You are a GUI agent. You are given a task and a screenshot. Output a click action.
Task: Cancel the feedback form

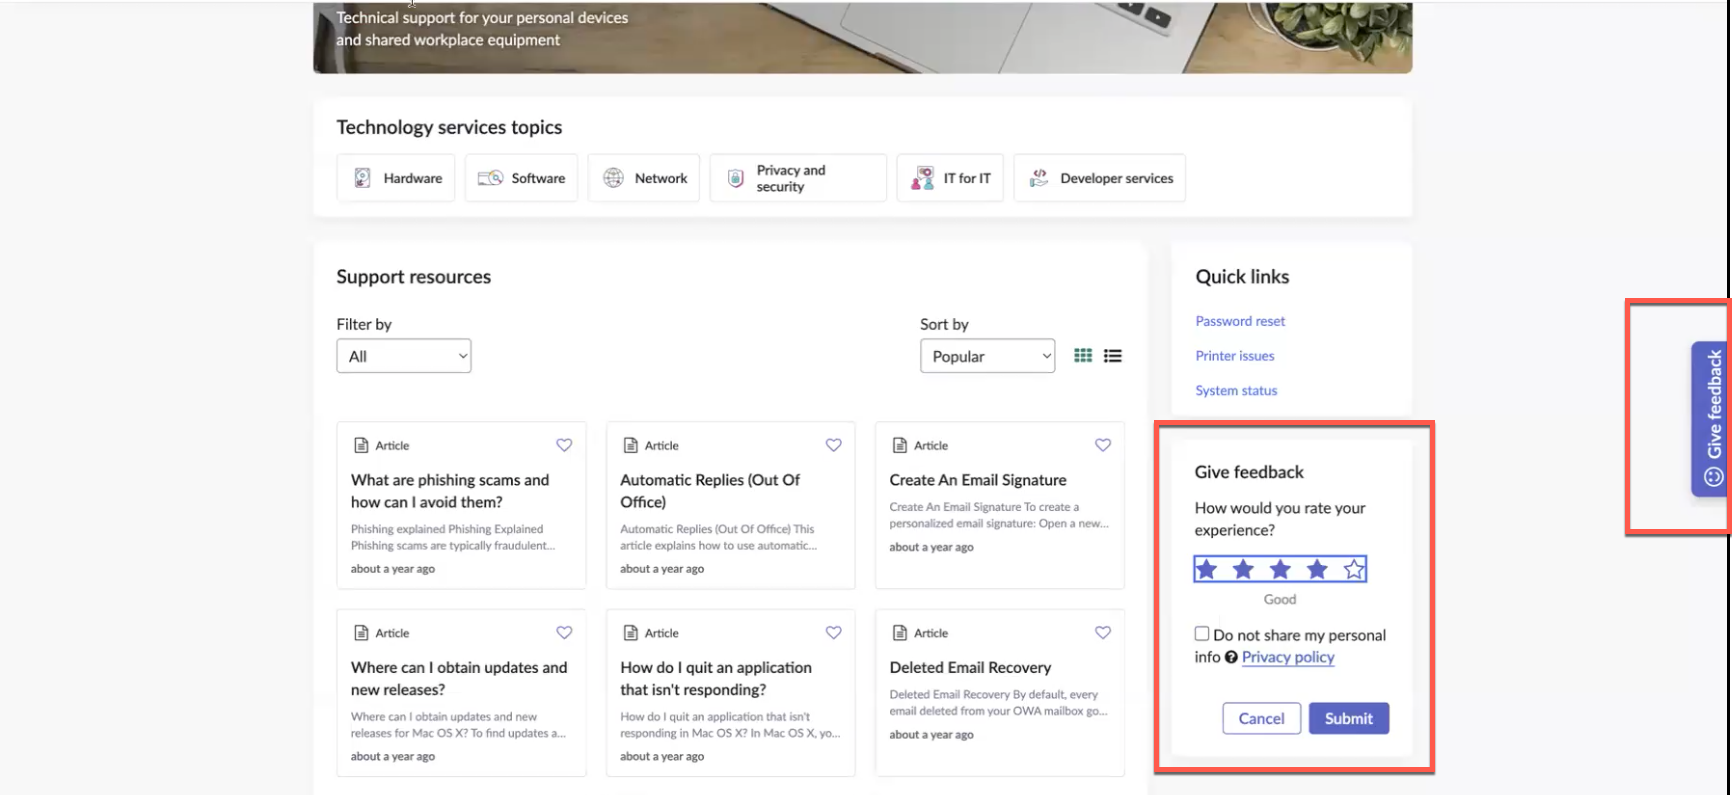(1261, 718)
